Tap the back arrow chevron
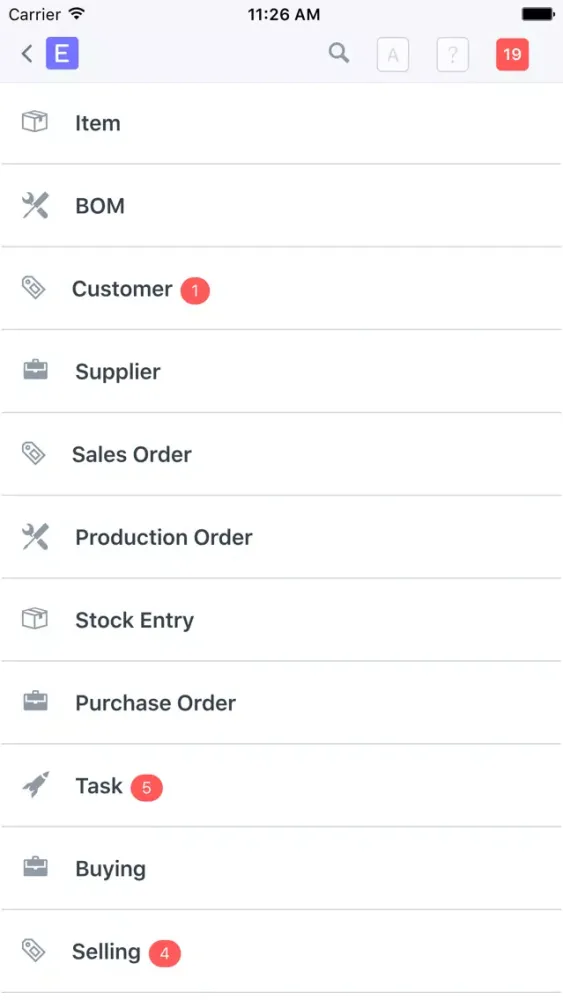This screenshot has height=1000, width=563. tap(27, 54)
